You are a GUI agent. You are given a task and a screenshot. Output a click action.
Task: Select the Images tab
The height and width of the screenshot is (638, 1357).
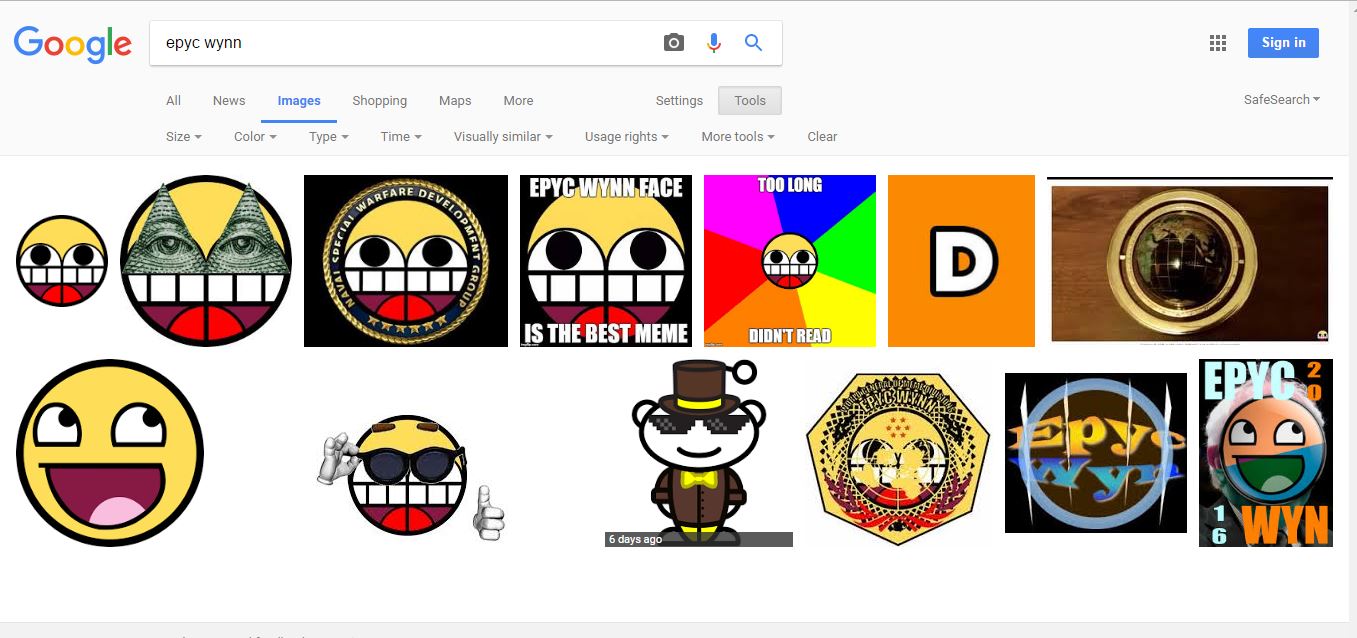click(299, 101)
